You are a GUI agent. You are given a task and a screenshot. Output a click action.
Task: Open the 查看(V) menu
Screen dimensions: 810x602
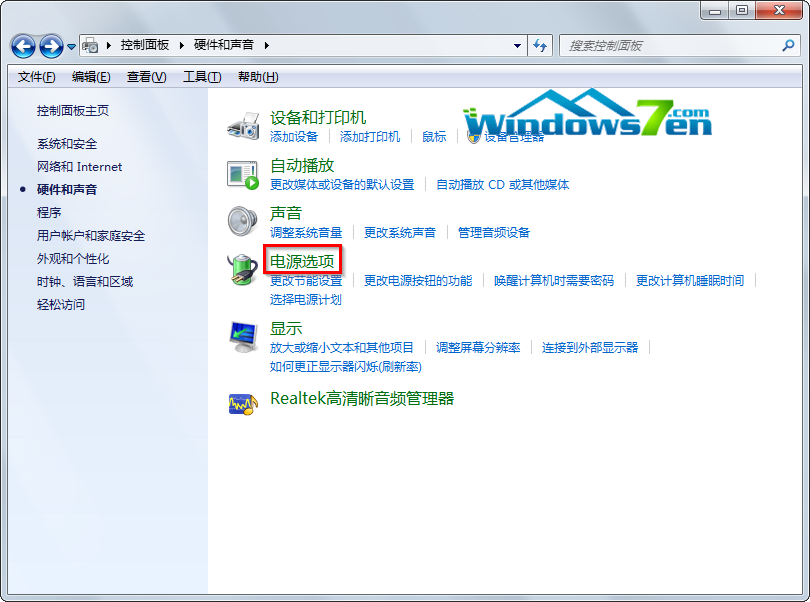pos(147,77)
